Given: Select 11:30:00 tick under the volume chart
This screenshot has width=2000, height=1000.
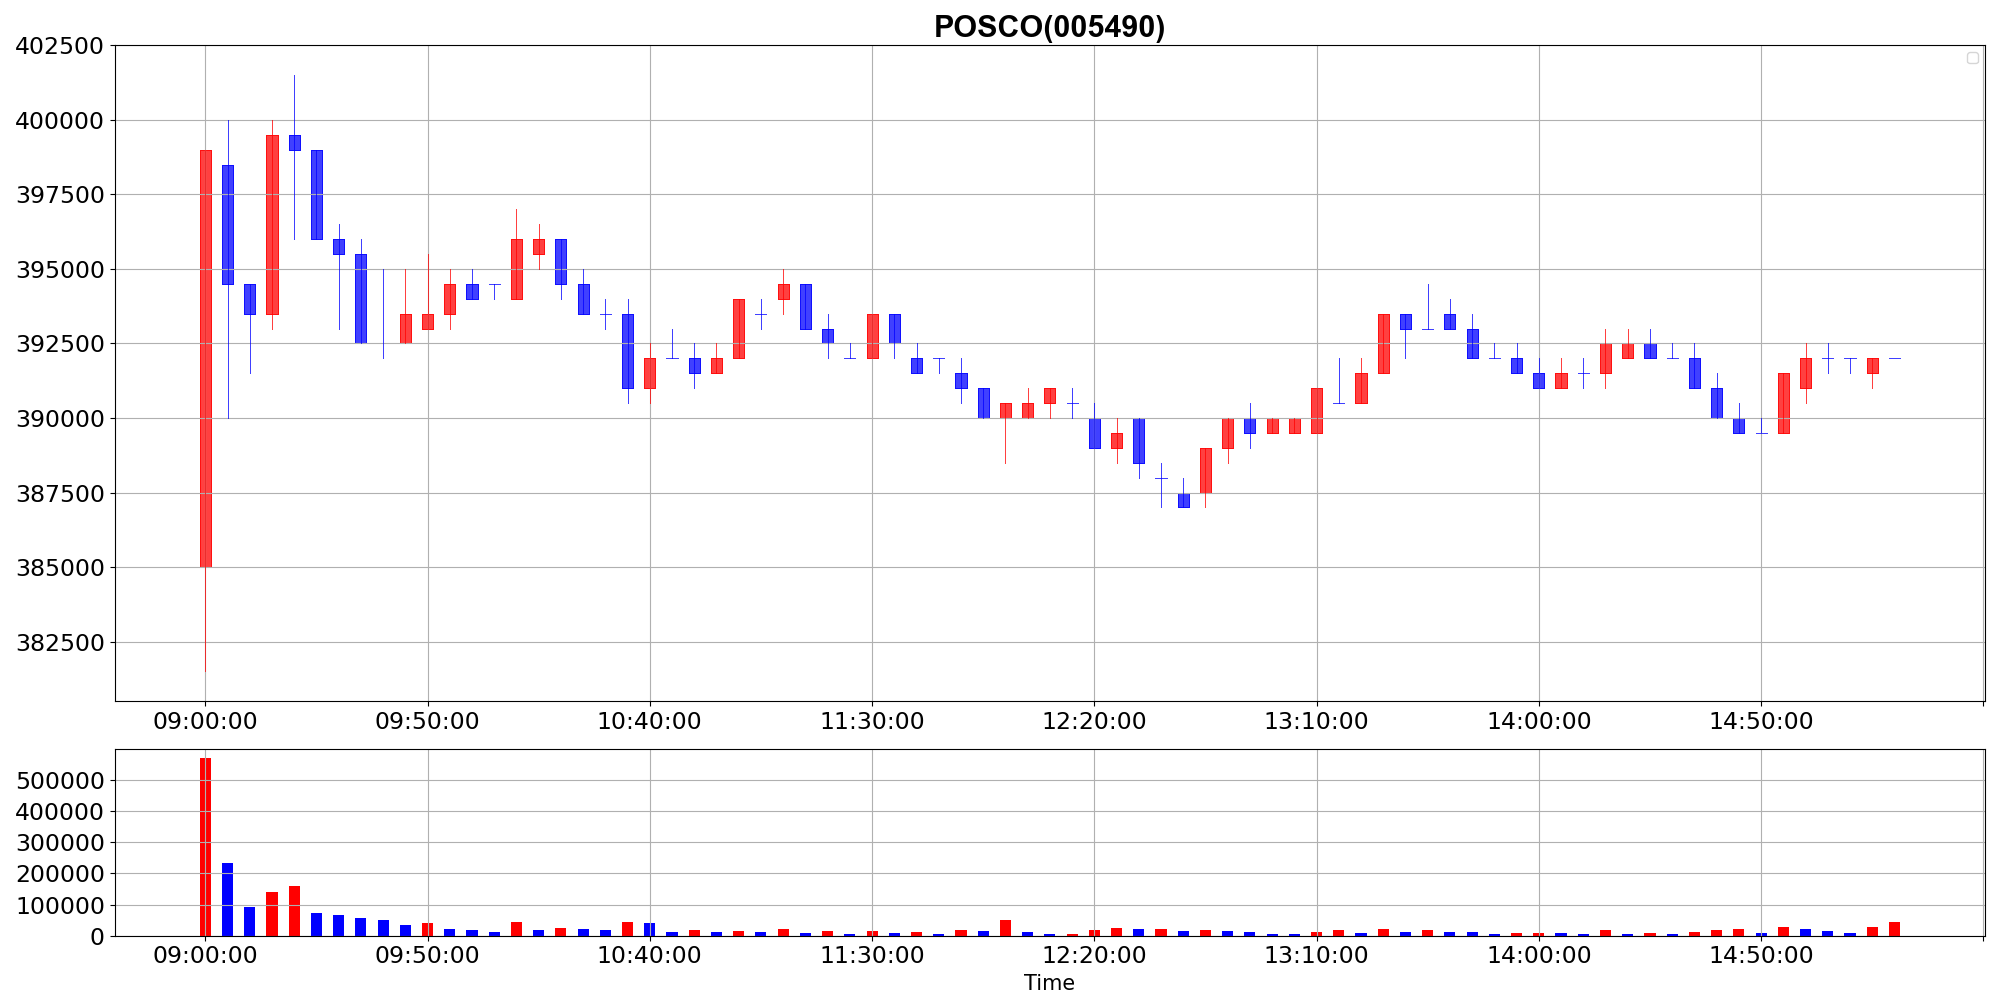Looking at the screenshot, I should 872,956.
